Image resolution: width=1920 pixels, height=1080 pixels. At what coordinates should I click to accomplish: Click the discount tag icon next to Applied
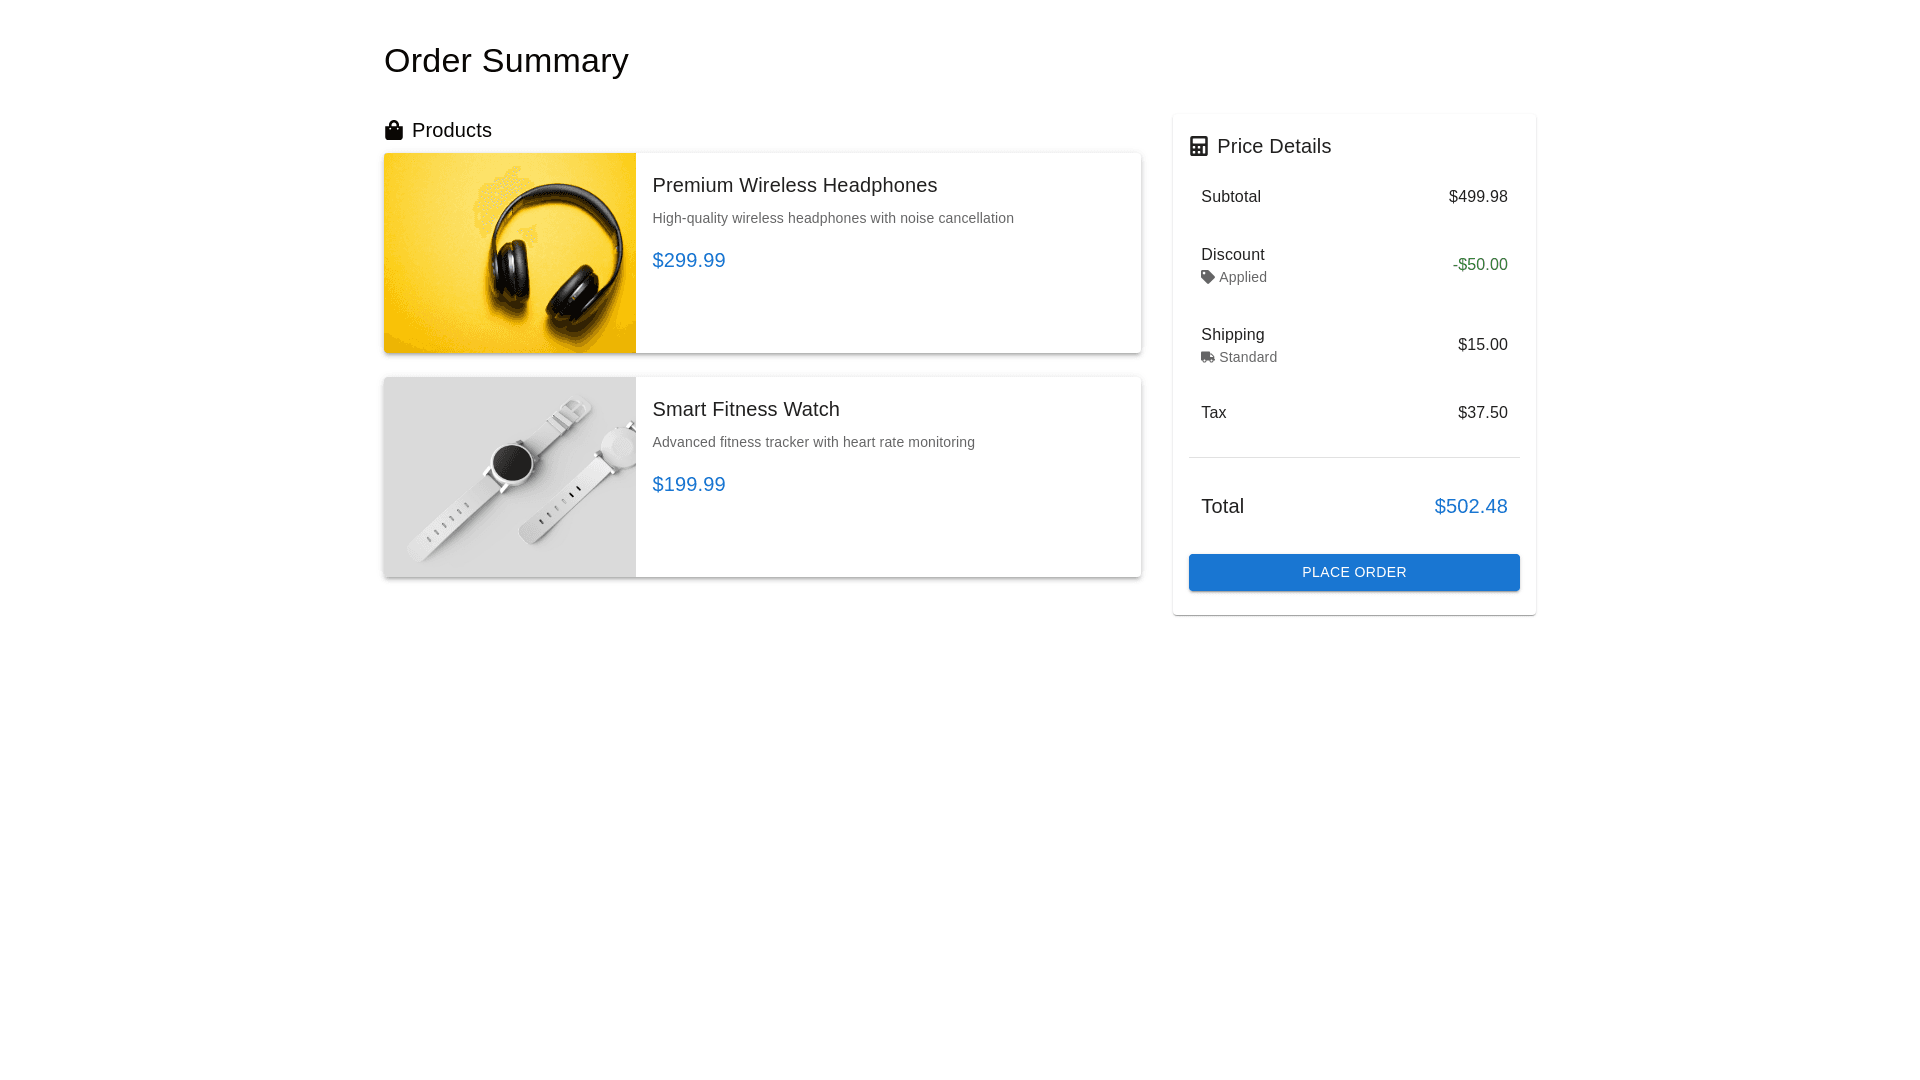[1208, 278]
